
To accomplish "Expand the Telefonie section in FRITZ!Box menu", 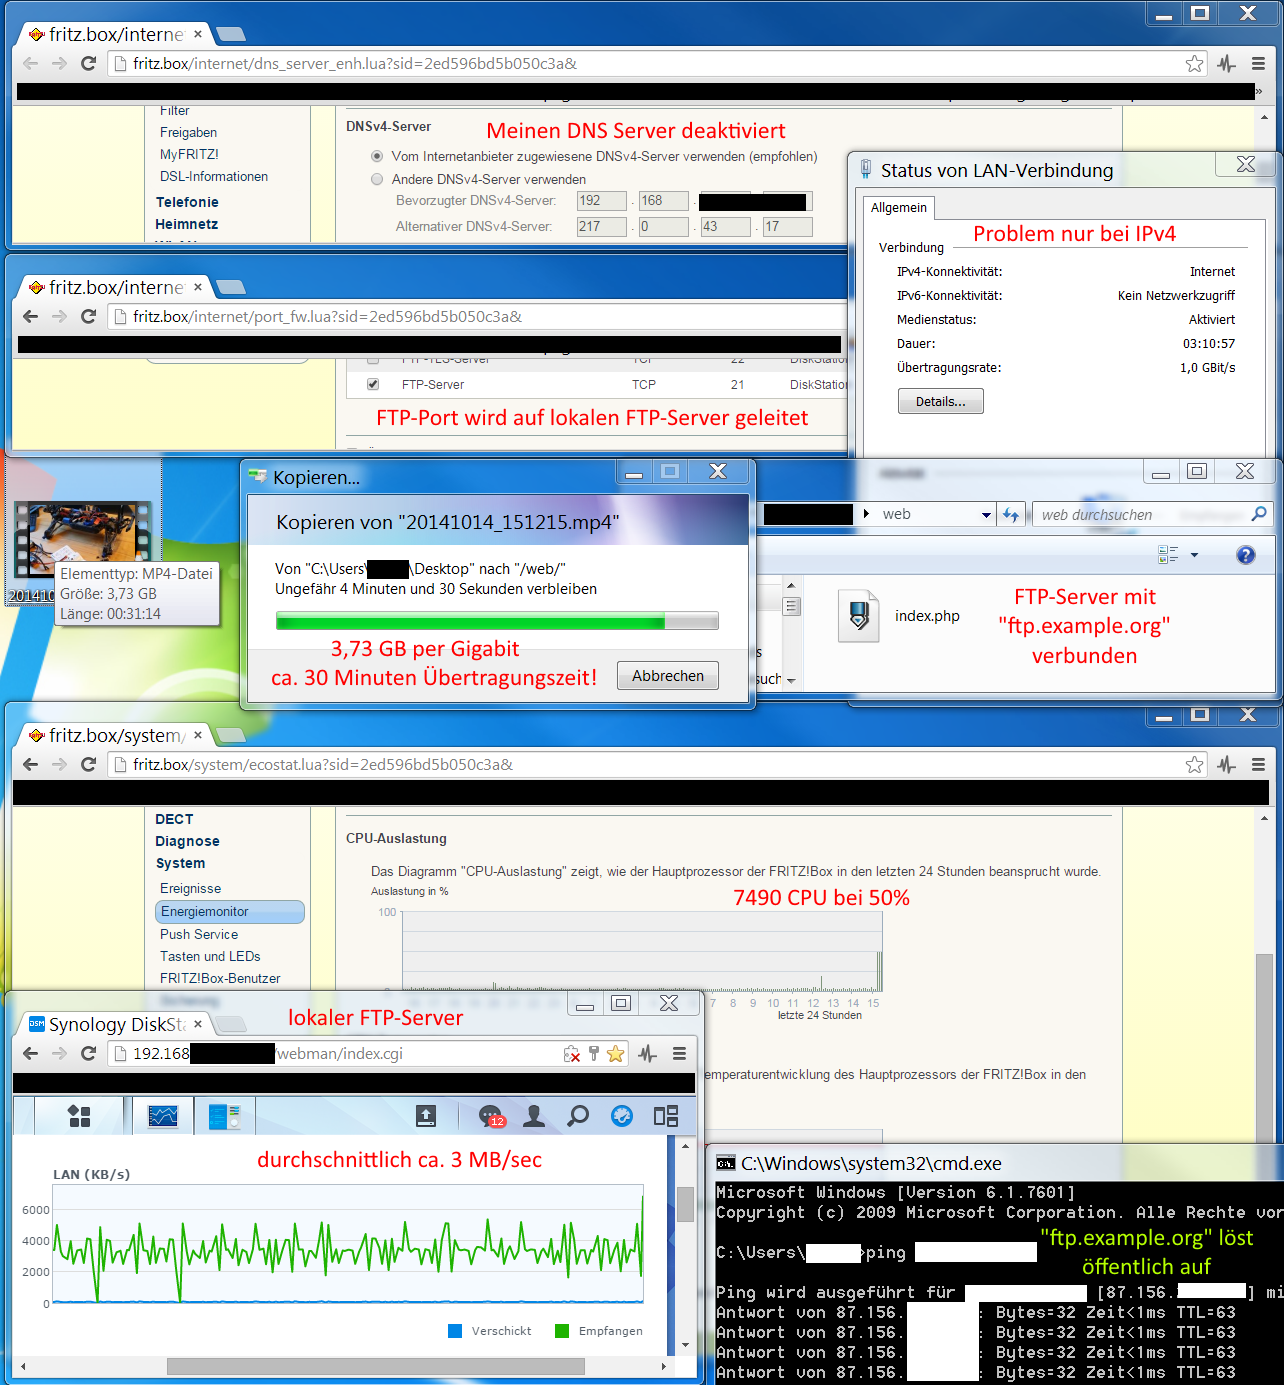I will pyautogui.click(x=187, y=201).
